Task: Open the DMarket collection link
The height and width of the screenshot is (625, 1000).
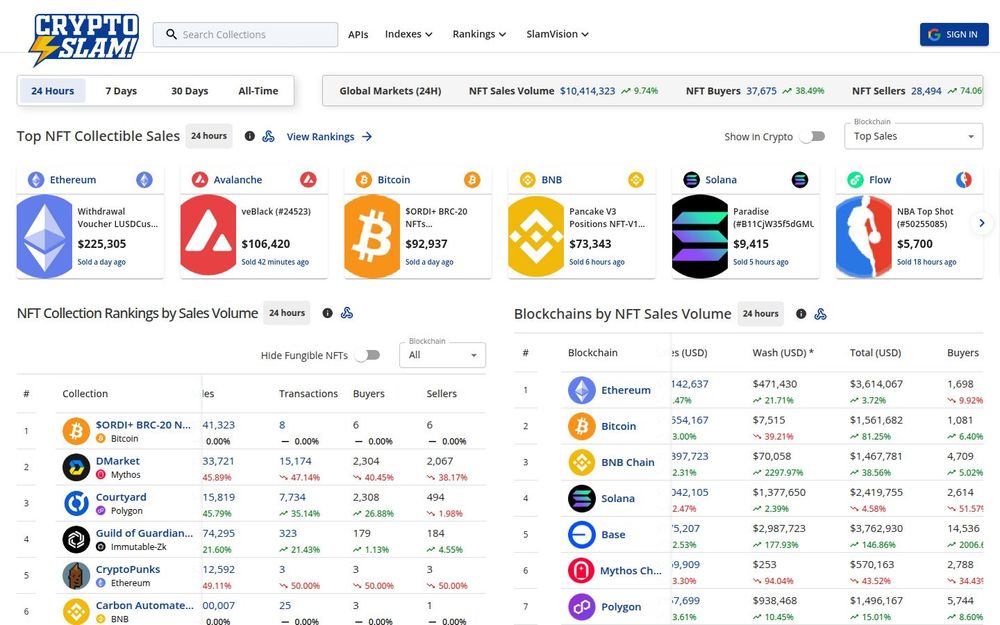Action: coord(117,461)
